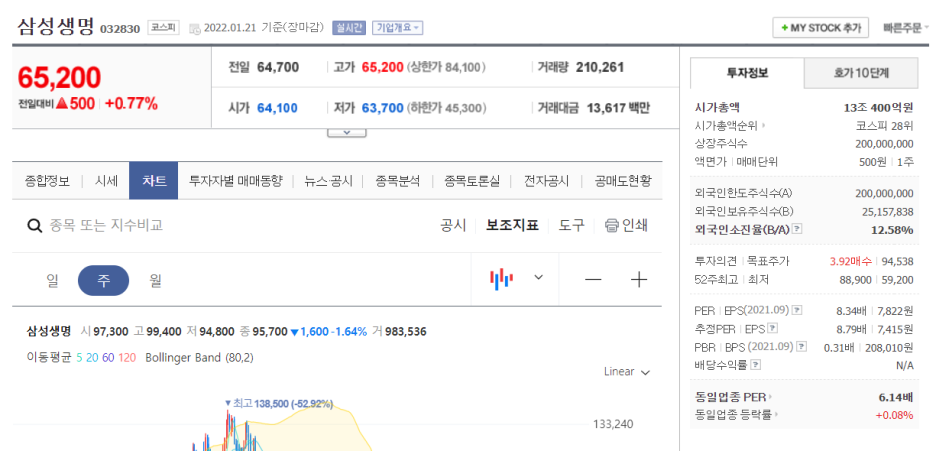
Task: Click help icon next to 배당수익률
Action: coord(756,364)
